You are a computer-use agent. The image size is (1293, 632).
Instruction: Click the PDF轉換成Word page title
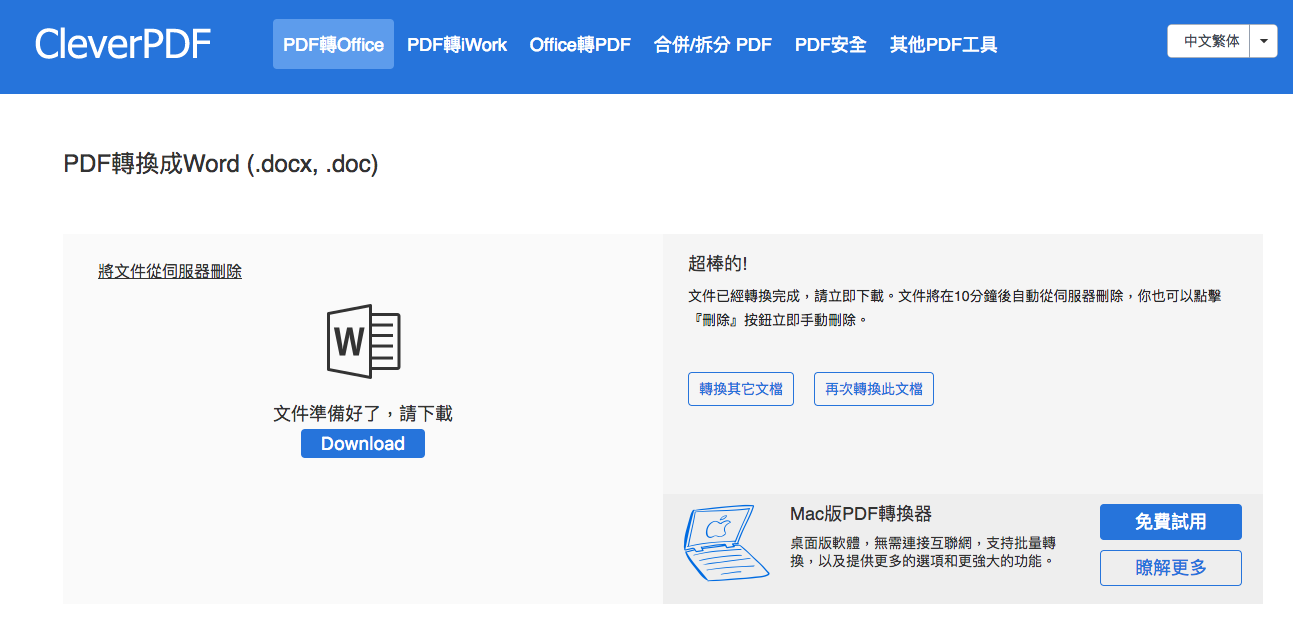coord(221,165)
